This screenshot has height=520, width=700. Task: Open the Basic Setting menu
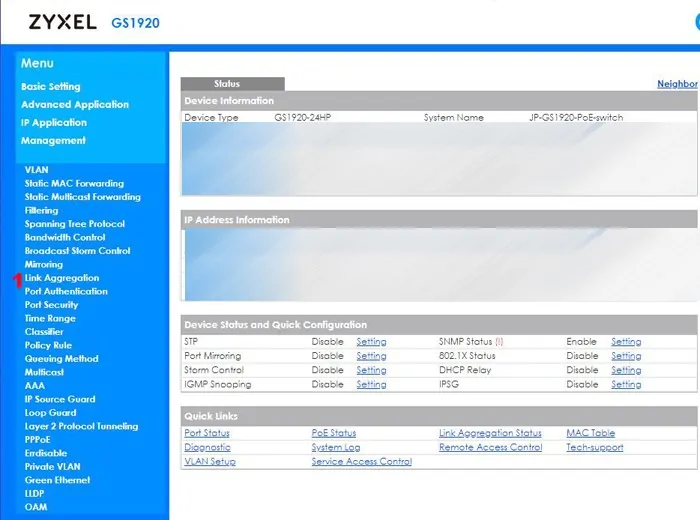[x=50, y=87]
